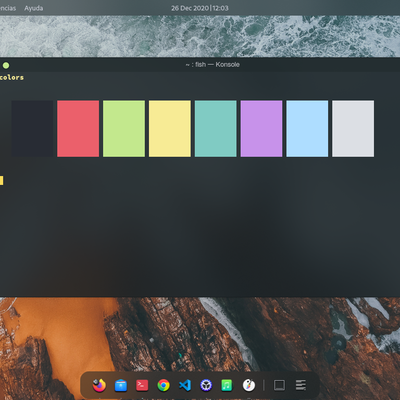
Task: Click the 26 Dec 2020 clock
Action: [x=200, y=8]
